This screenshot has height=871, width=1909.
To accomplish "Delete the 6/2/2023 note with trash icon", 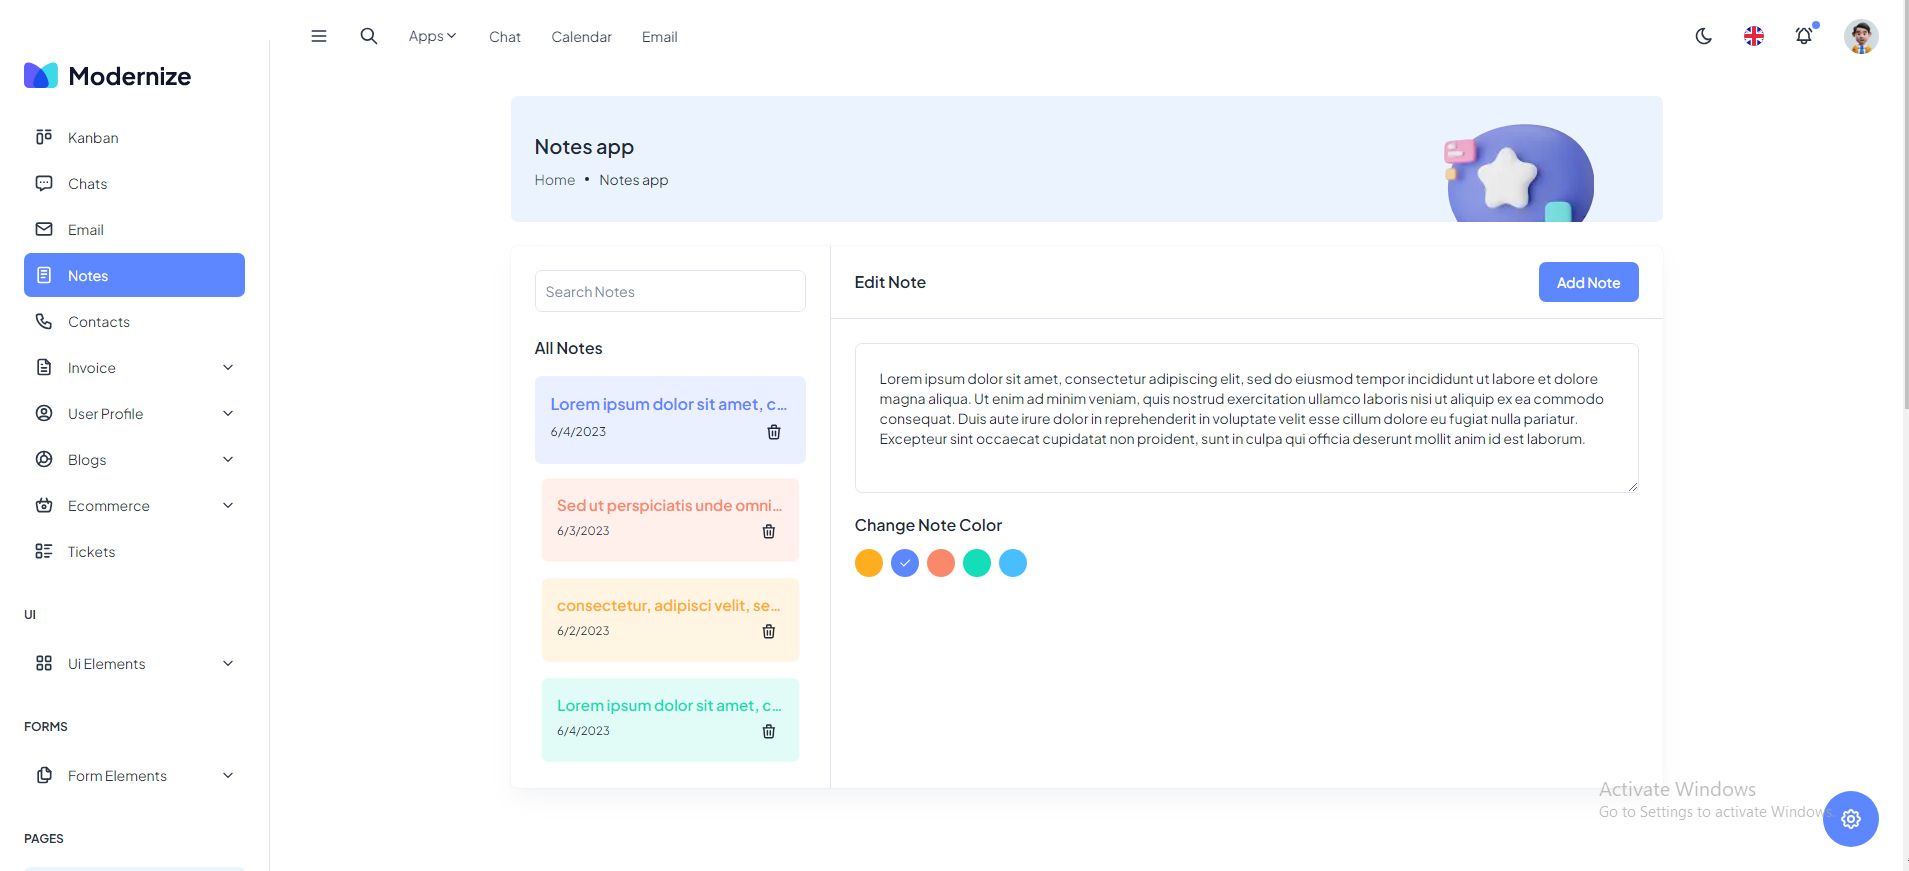I will [x=769, y=631].
